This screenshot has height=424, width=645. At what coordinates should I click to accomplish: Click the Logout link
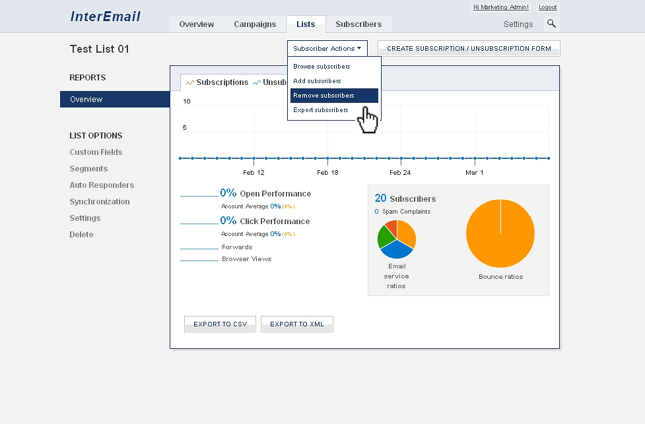548,7
